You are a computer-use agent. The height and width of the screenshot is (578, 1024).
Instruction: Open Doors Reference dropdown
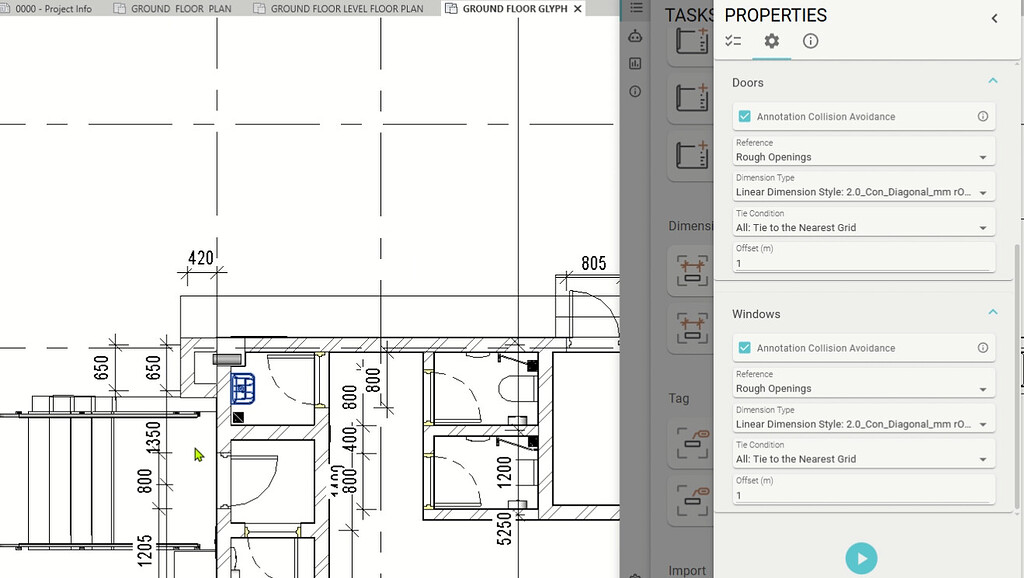pos(862,157)
